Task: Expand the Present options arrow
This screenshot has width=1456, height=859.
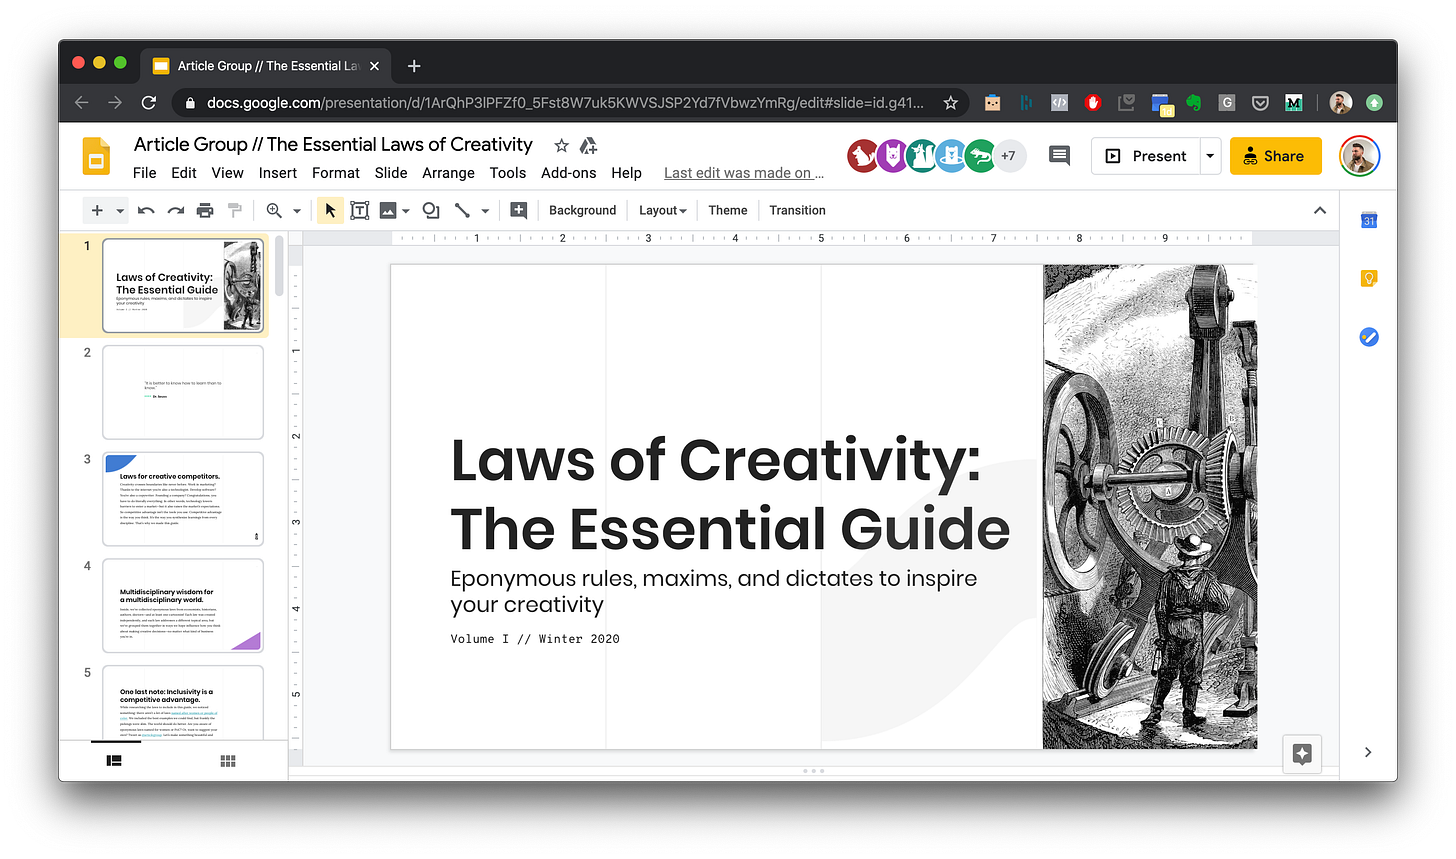Action: (1210, 156)
